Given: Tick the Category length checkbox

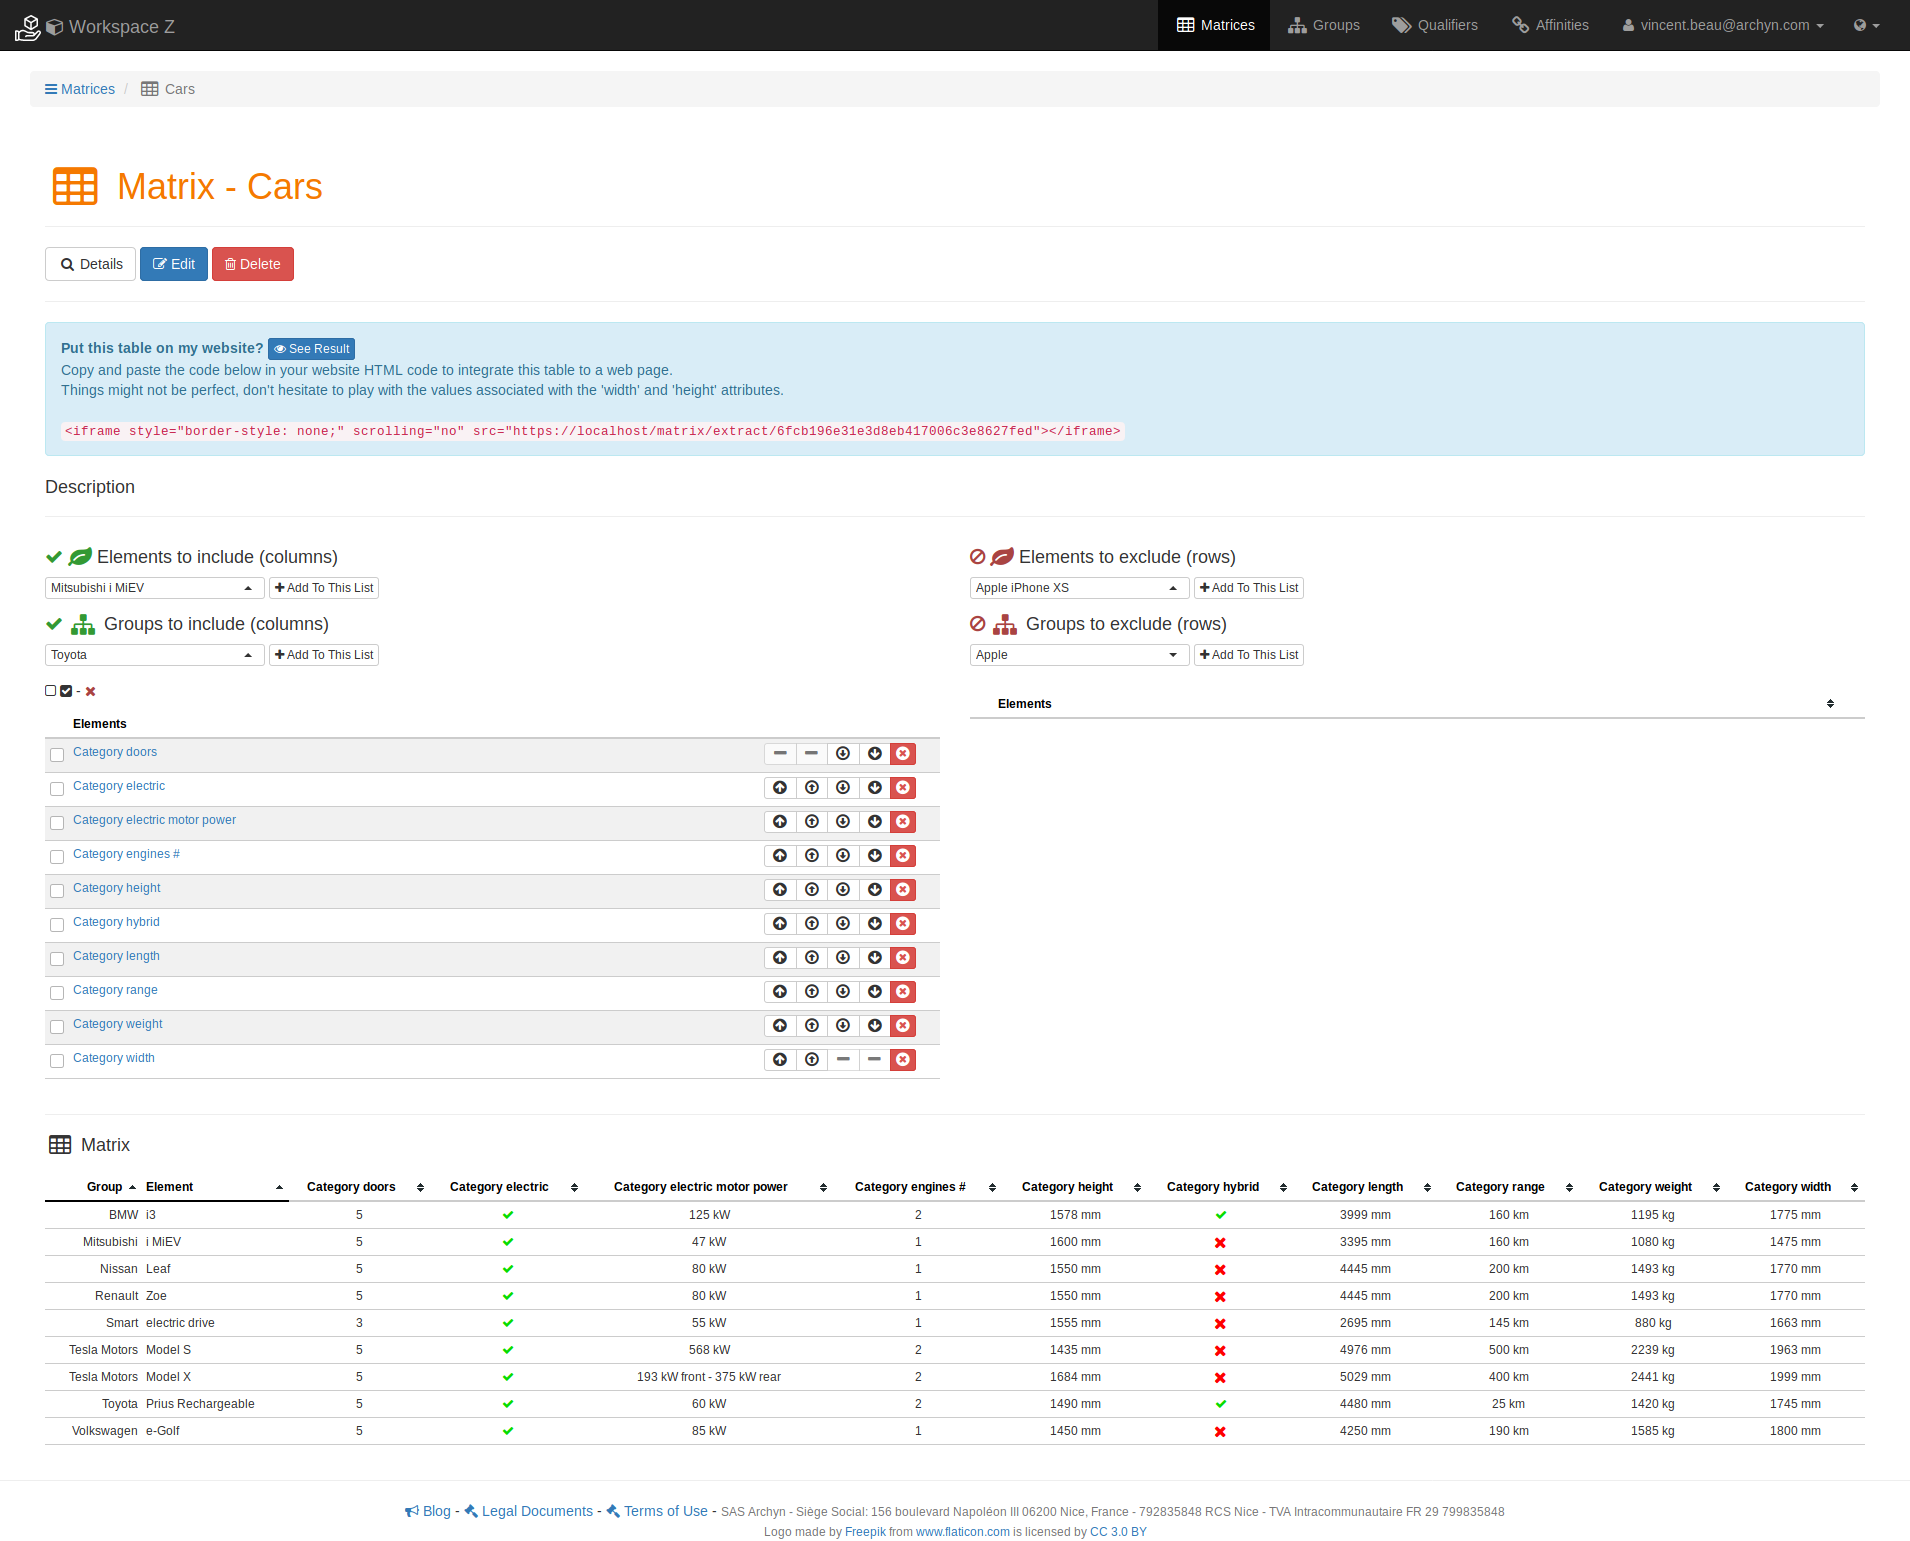Looking at the screenshot, I should click(57, 959).
